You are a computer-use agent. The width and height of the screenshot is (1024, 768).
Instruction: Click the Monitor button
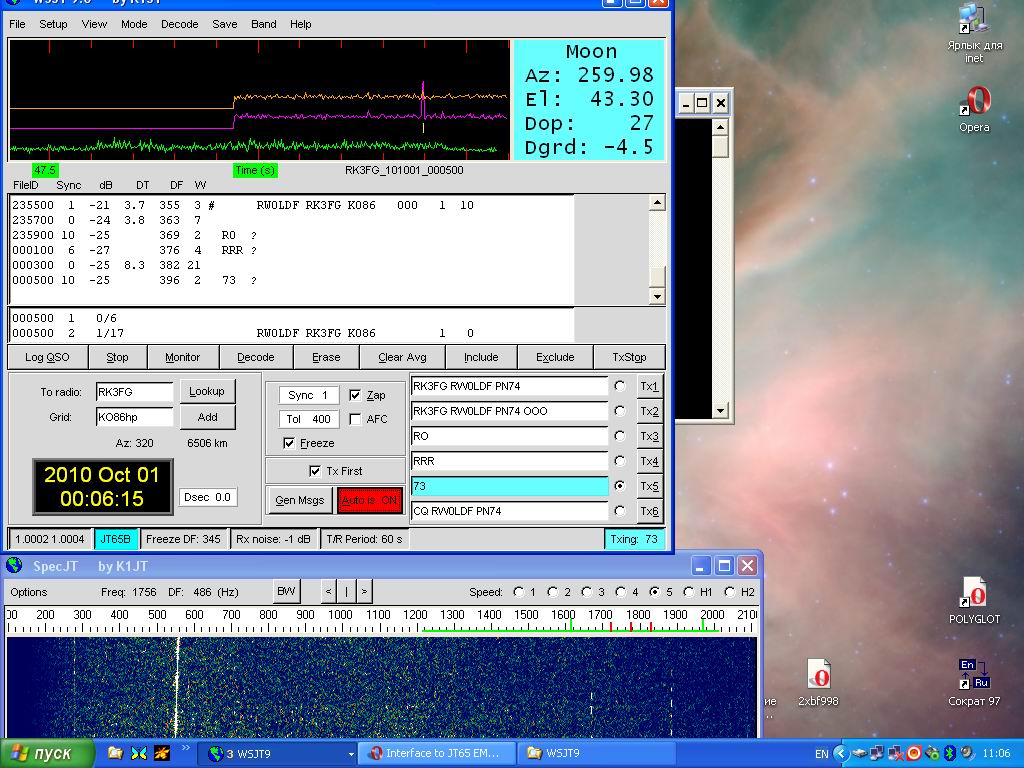tap(183, 357)
